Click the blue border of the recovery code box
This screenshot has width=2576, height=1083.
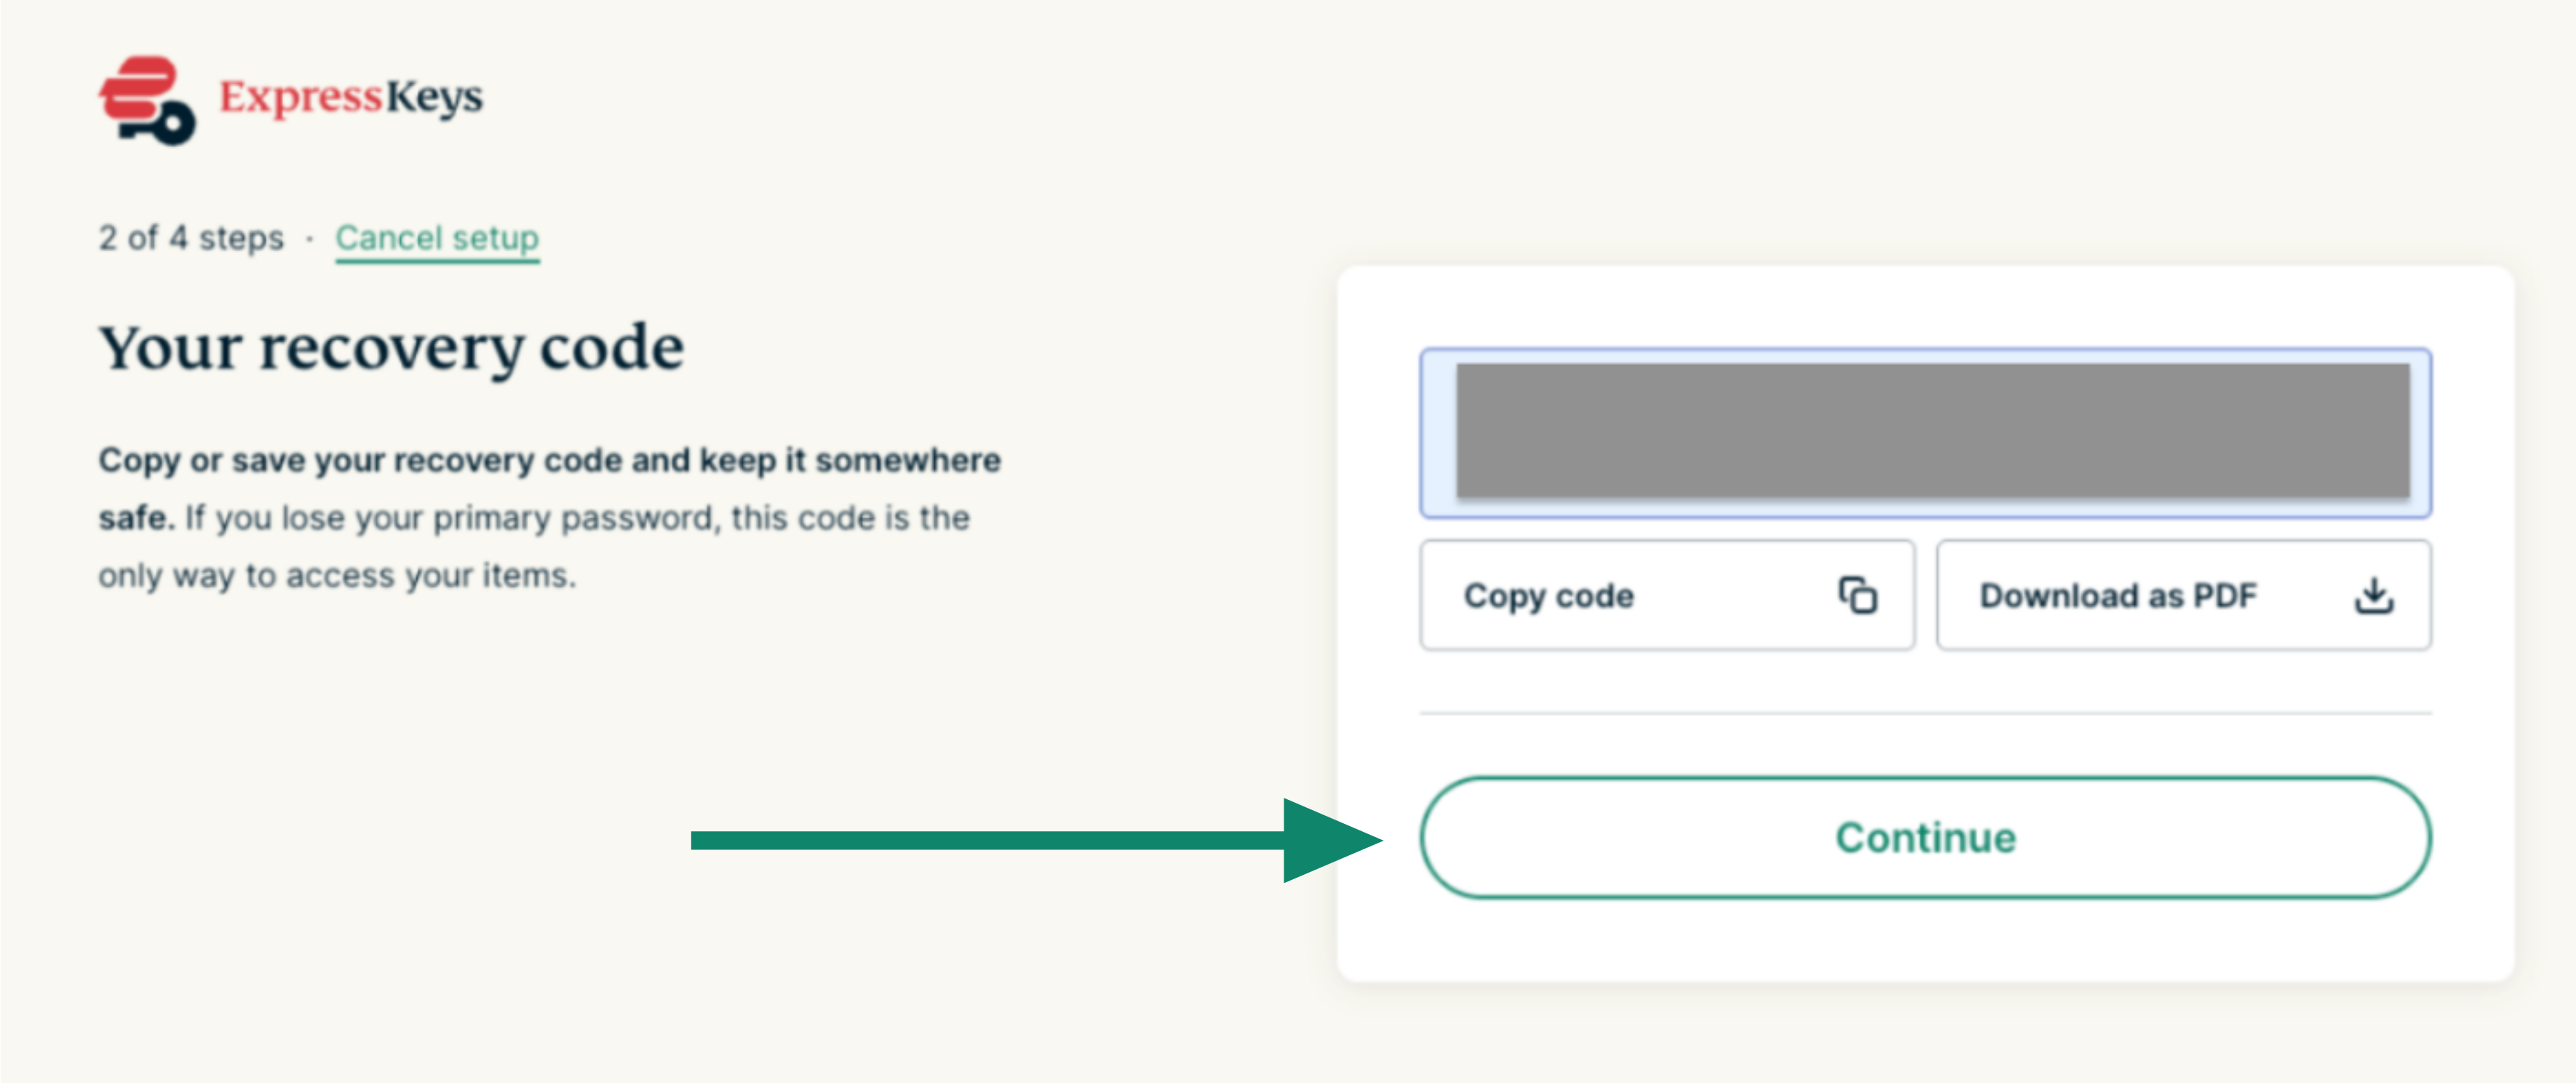[1925, 351]
